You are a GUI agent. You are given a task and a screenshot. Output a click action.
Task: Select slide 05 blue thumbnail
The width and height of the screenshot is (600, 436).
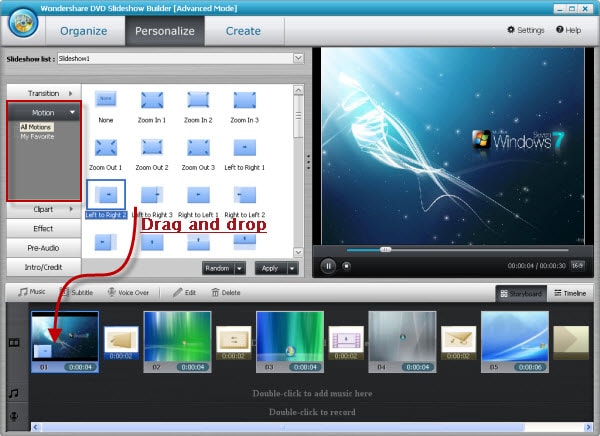point(515,341)
